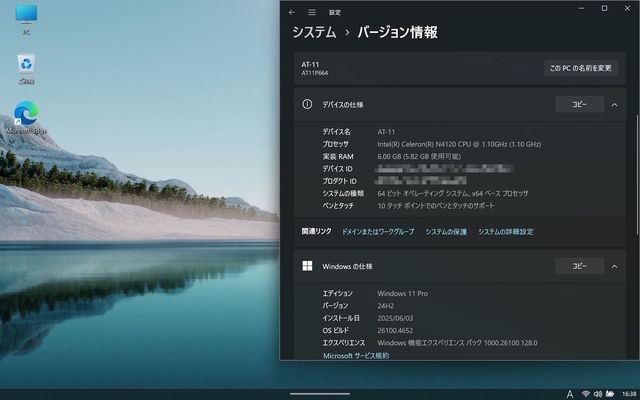Copy the device specifications
Viewport: 640px width, 400px height.
pyautogui.click(x=579, y=104)
